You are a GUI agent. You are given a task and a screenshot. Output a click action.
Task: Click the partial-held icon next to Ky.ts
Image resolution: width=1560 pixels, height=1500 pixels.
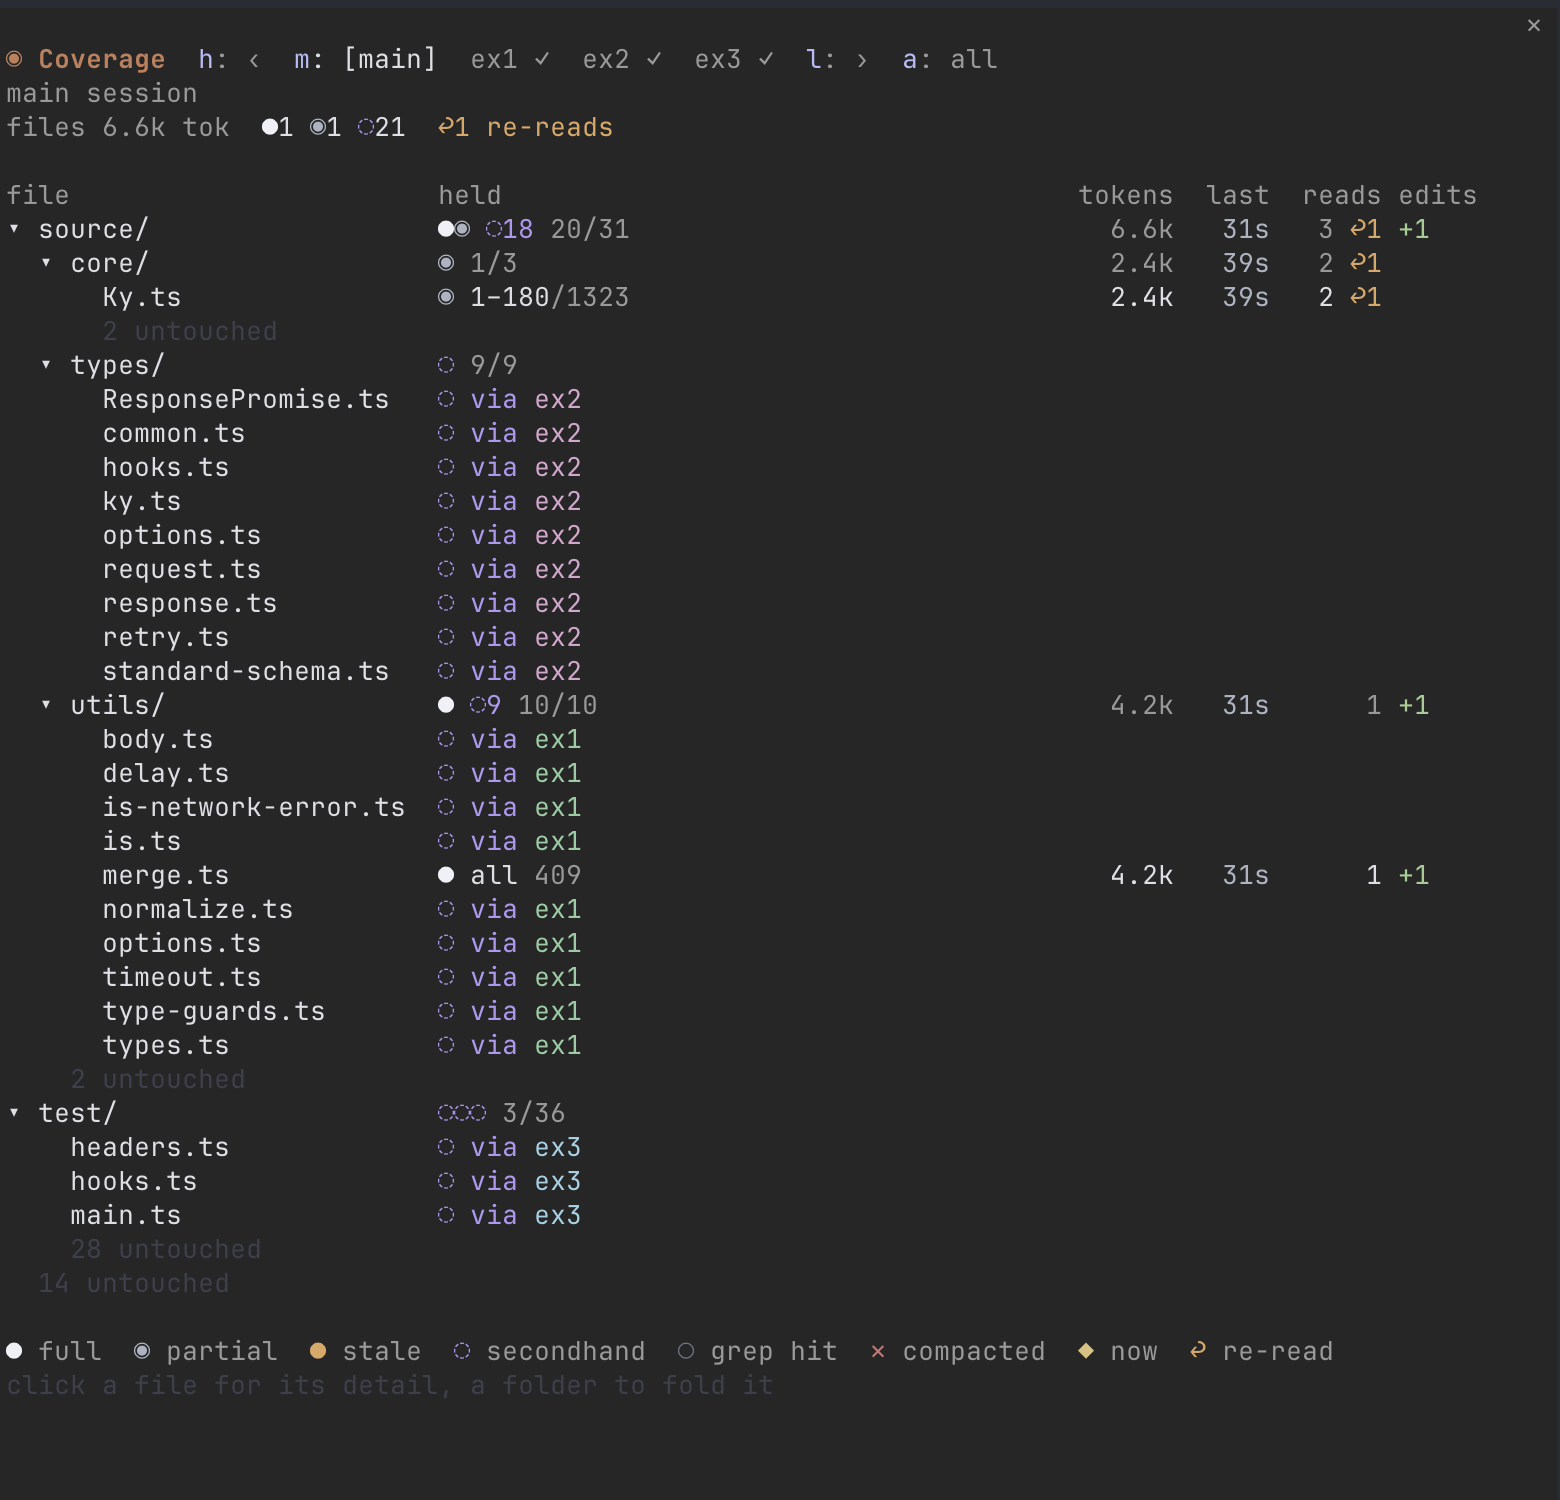coord(446,297)
